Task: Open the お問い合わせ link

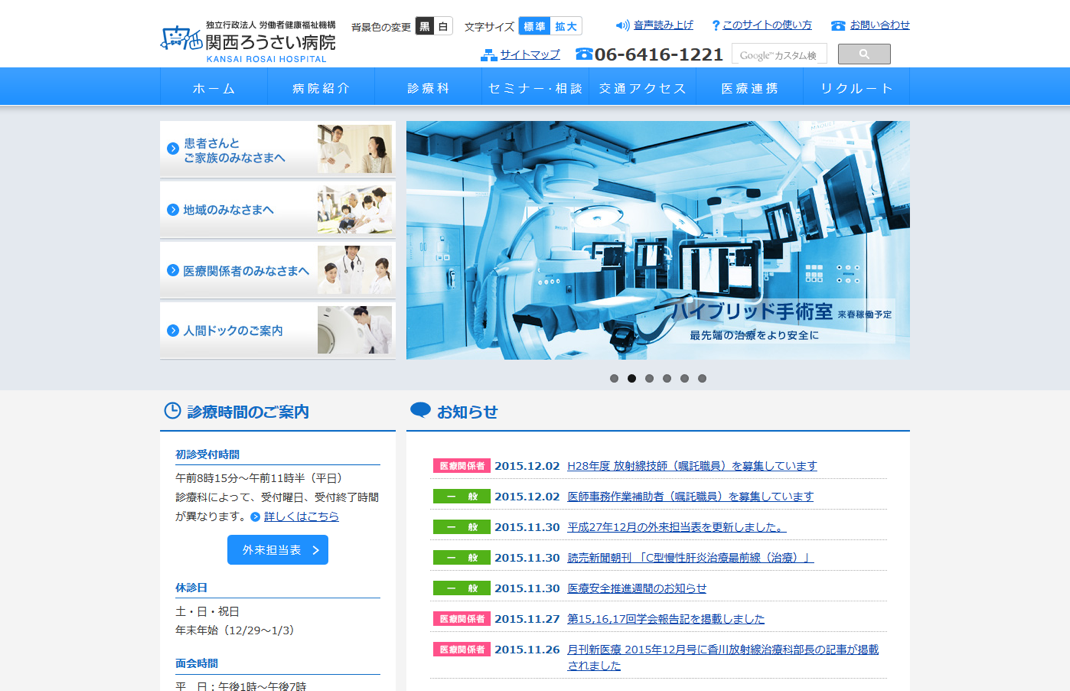Action: (x=880, y=25)
